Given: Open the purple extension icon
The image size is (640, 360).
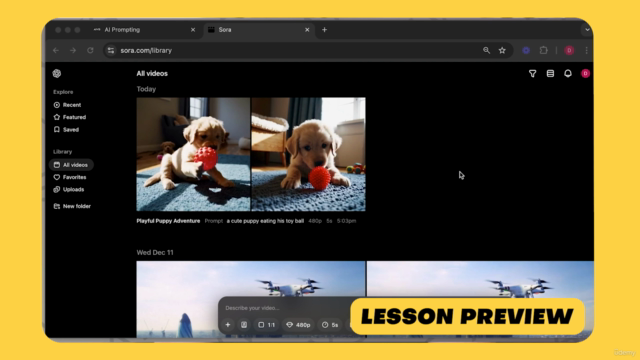Looking at the screenshot, I should (x=526, y=51).
